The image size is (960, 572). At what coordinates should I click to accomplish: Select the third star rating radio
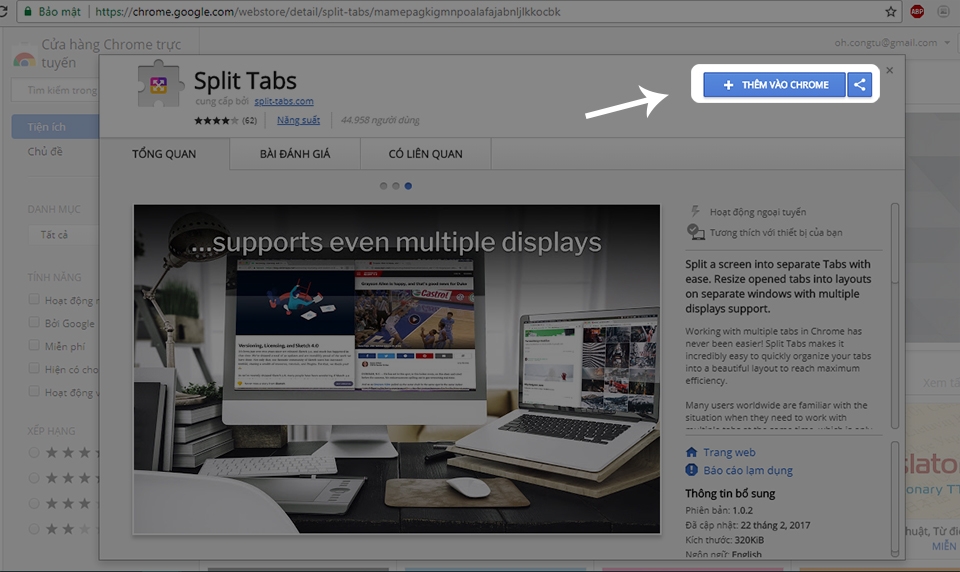click(x=34, y=503)
